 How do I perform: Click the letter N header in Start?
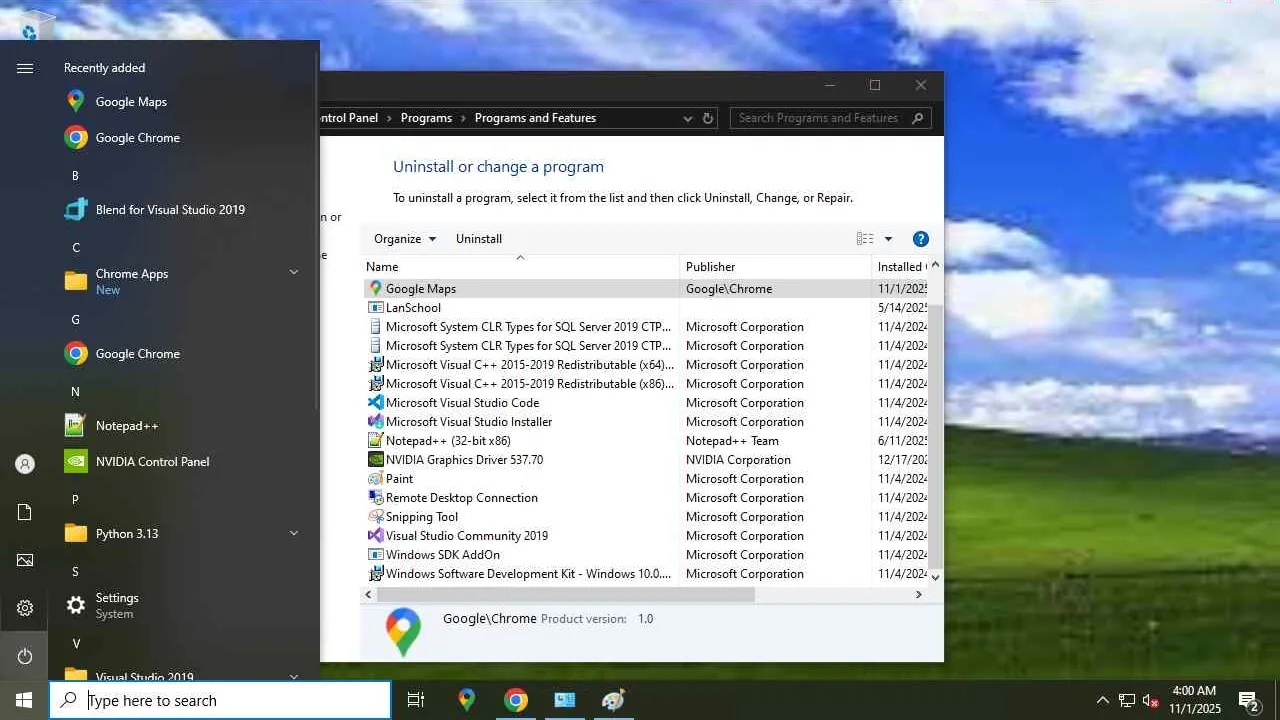[75, 392]
